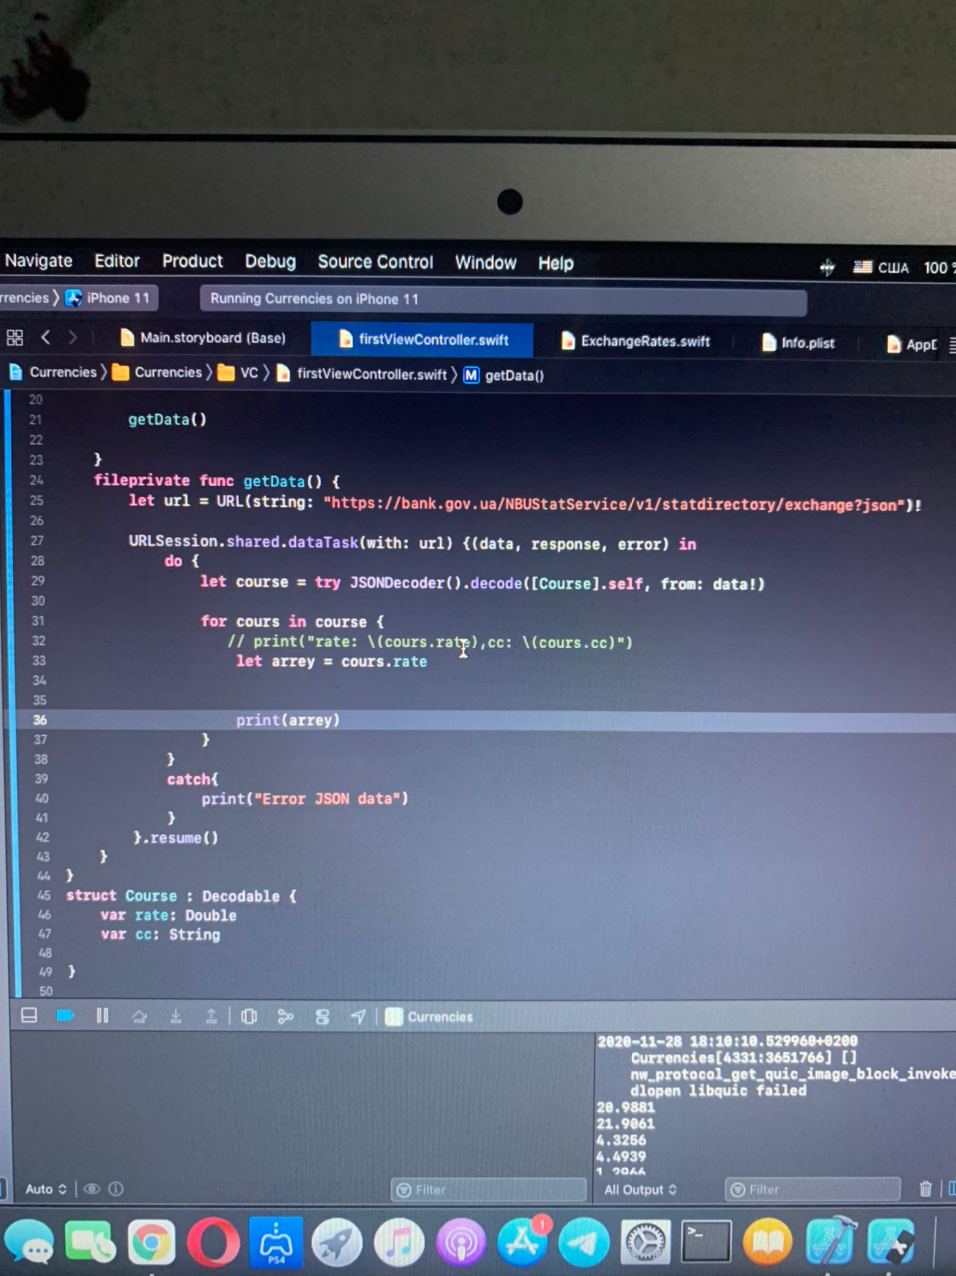Click activity status Running Currencies on iPhone 11
956x1276 pixels.
503,299
